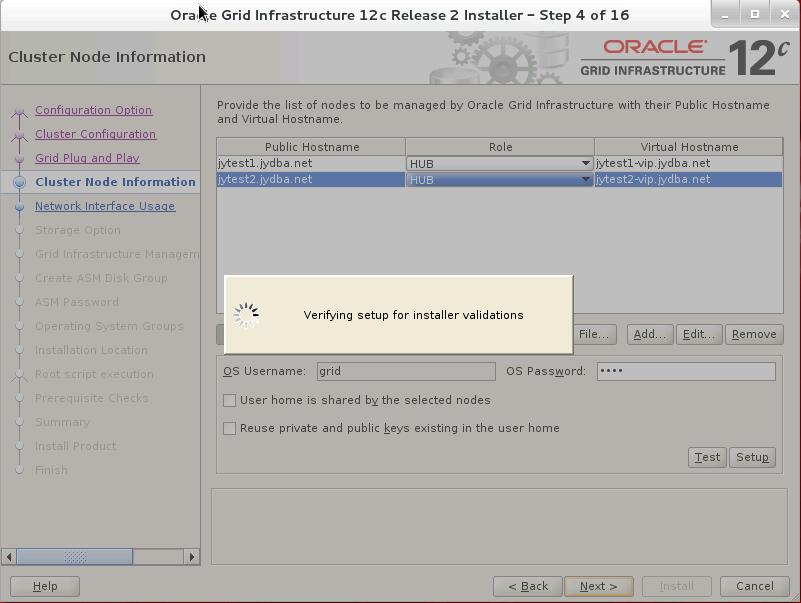
Task: Focus the OS Username field
Action: (x=406, y=372)
